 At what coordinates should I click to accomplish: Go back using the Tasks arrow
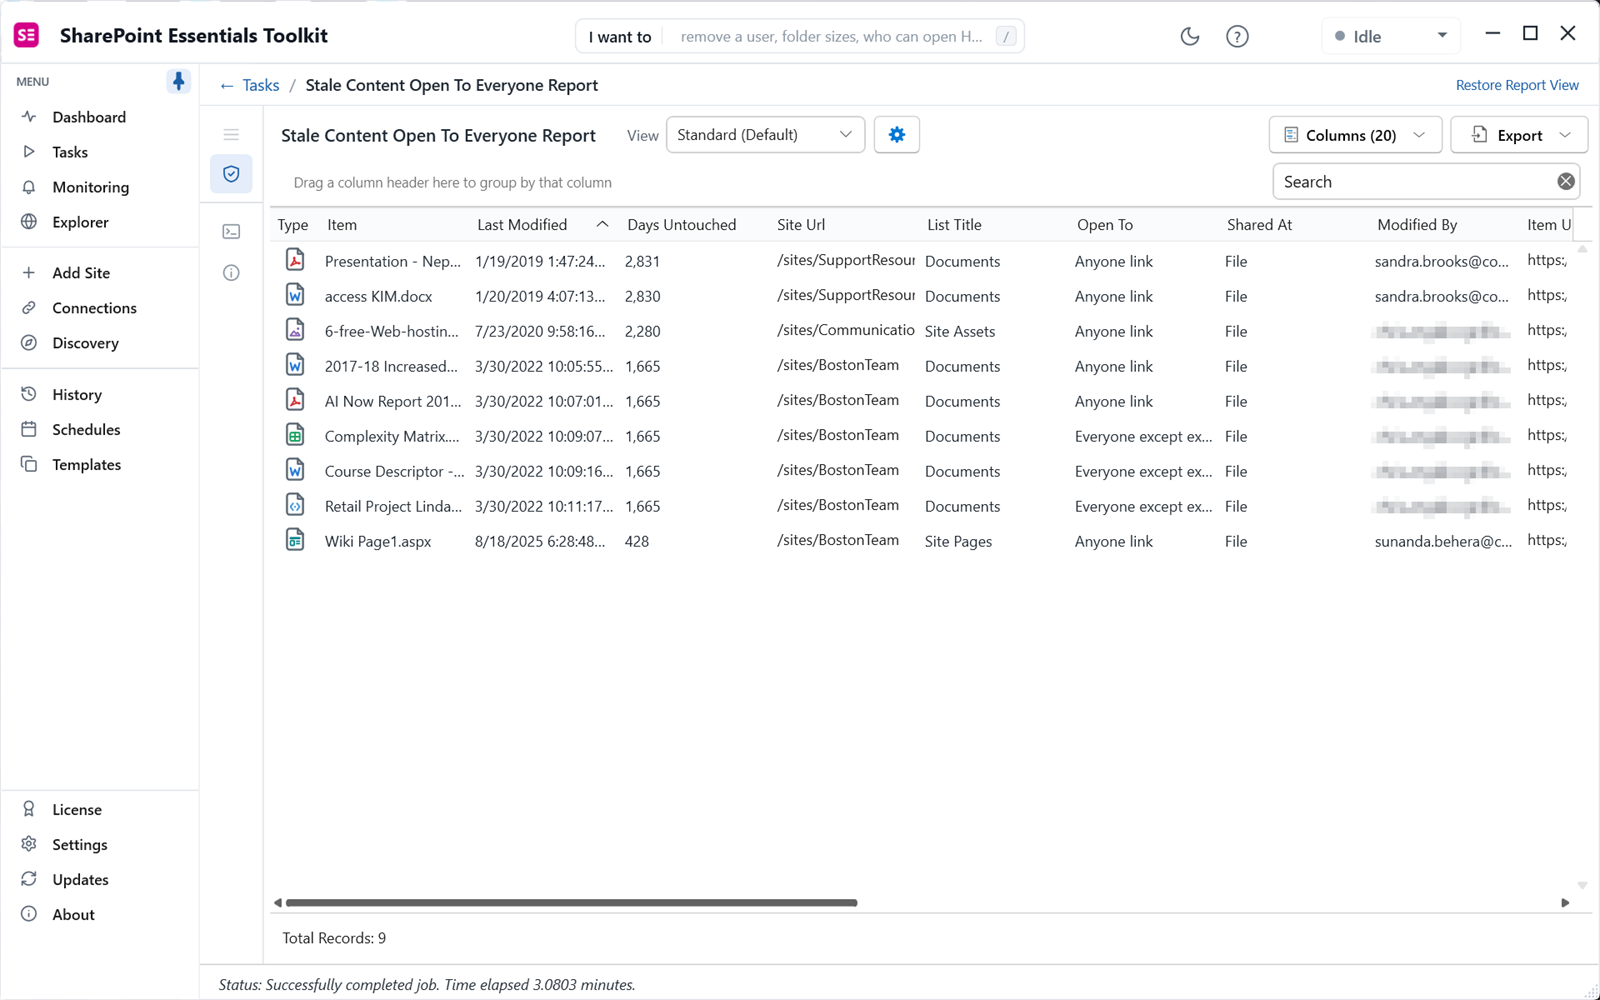227,86
